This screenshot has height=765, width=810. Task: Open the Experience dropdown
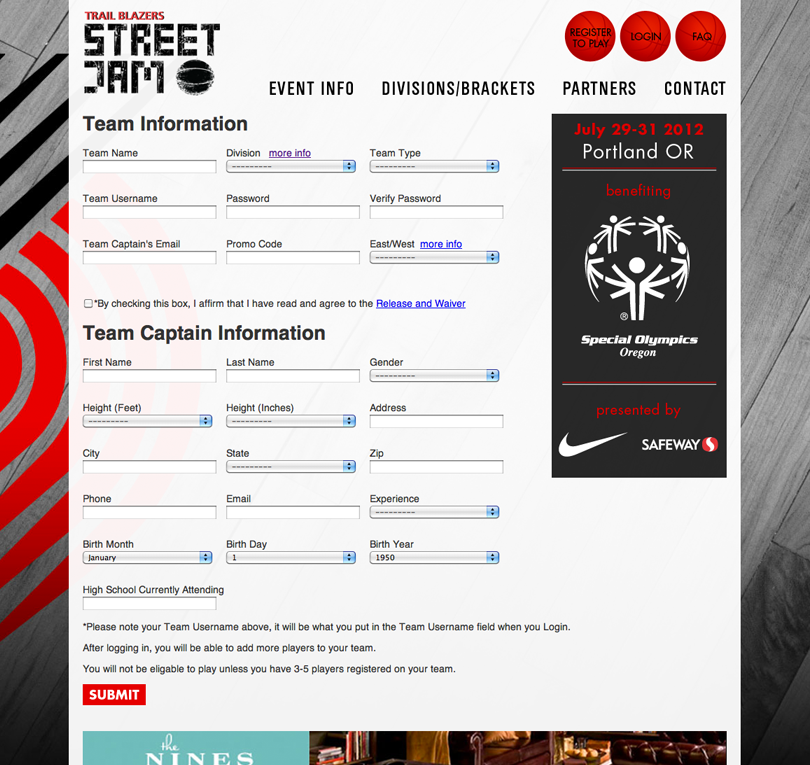pyautogui.click(x=434, y=512)
